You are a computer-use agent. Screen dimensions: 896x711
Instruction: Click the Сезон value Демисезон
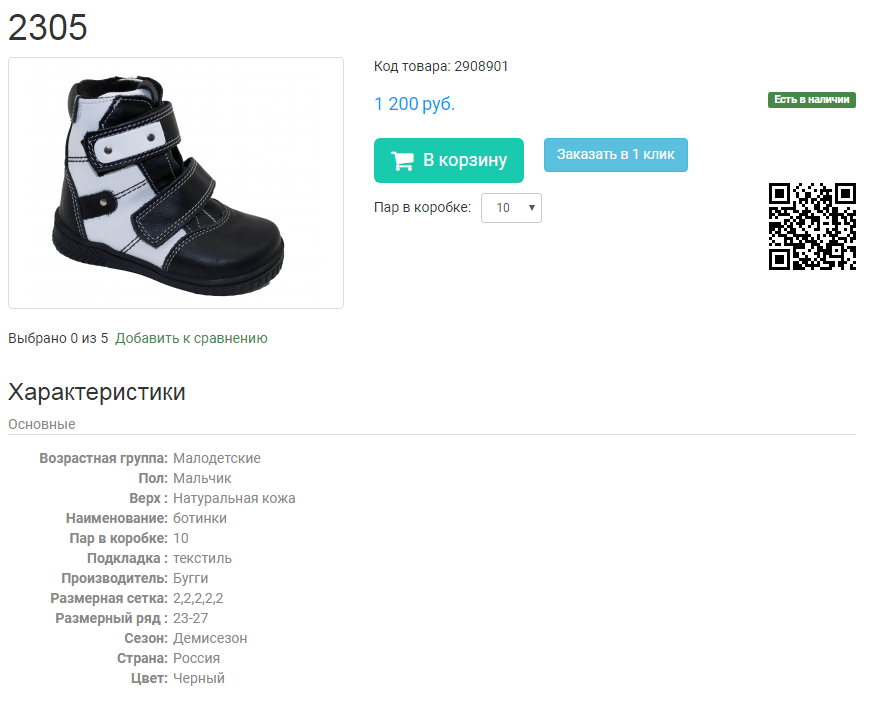point(210,638)
